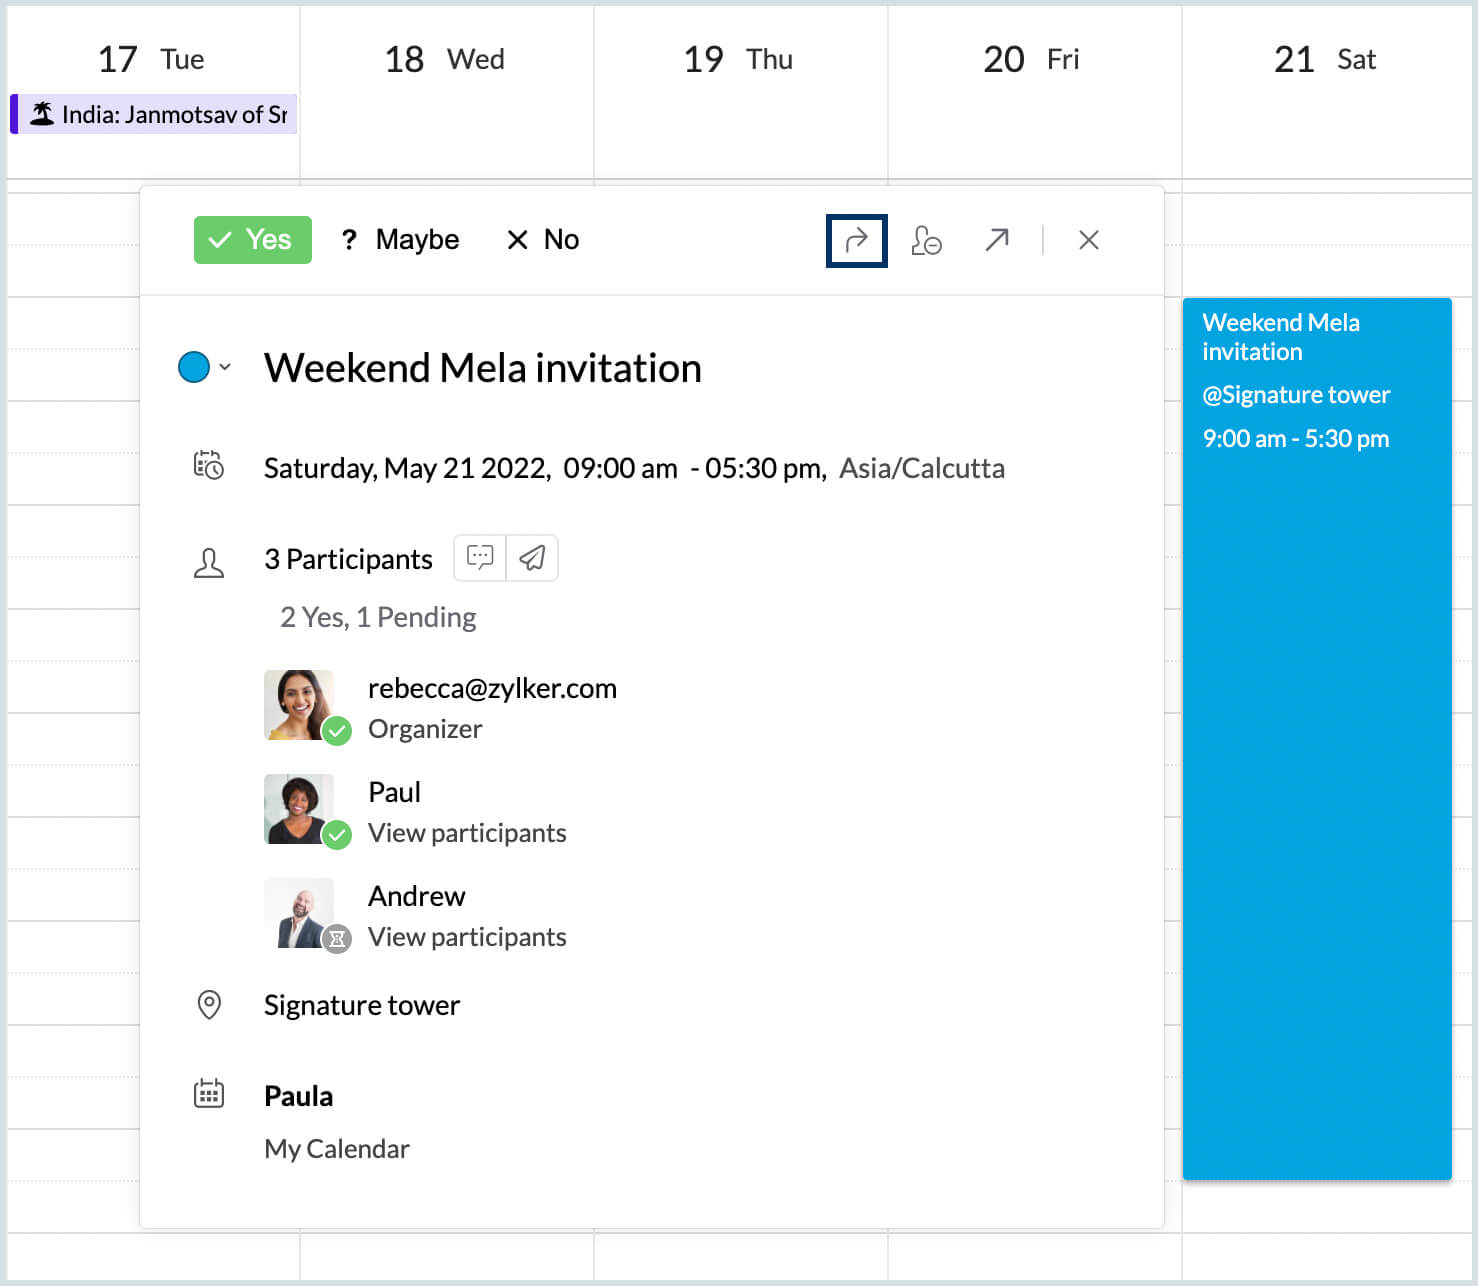This screenshot has width=1478, height=1286.
Task: Click the organizer email rebecca@zylker.com
Action: click(492, 688)
